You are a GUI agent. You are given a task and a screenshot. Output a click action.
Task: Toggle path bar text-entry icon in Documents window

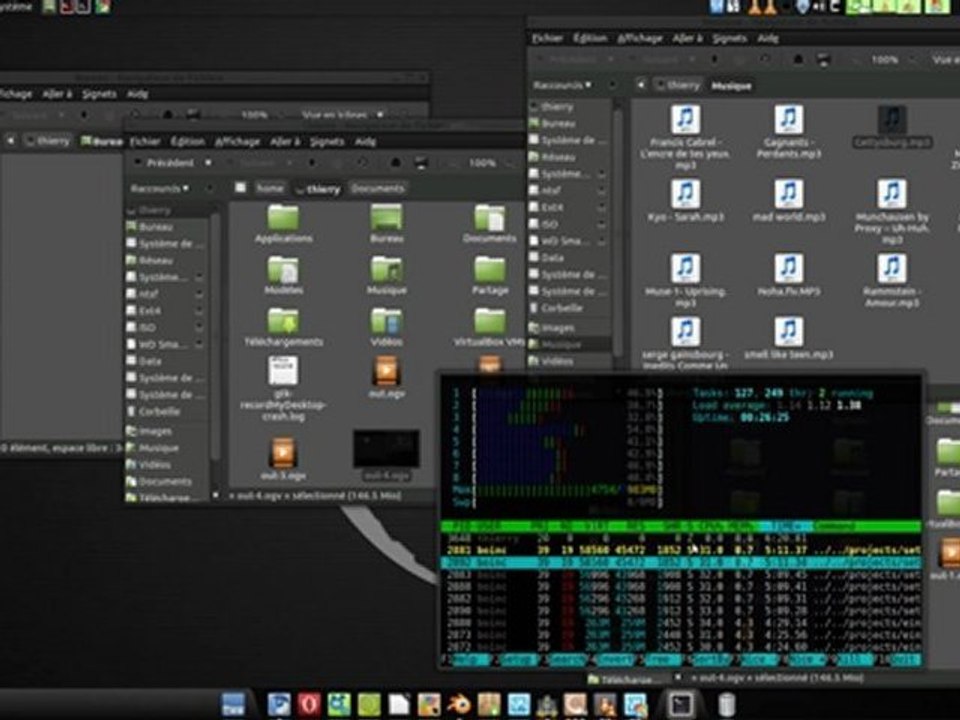coord(241,188)
